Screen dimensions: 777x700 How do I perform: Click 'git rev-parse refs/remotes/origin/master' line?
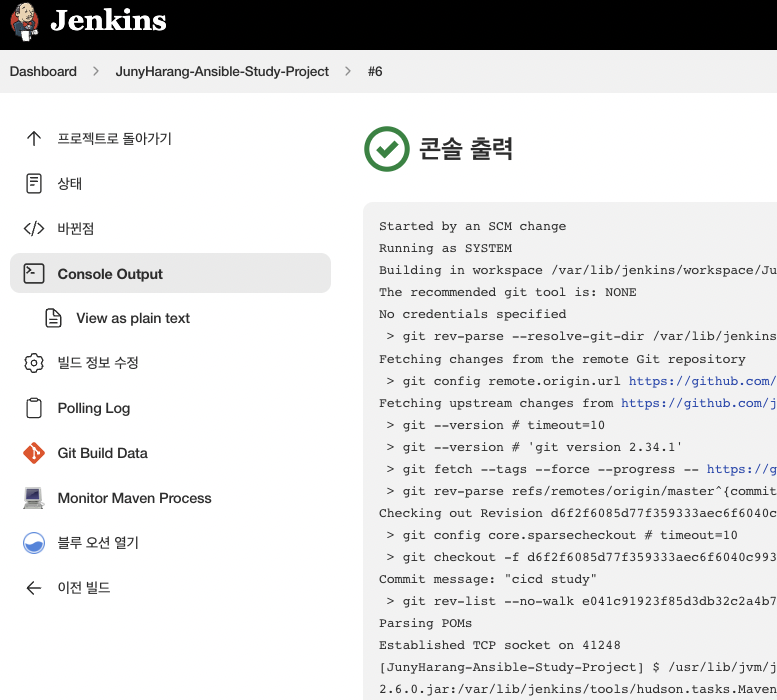(581, 491)
